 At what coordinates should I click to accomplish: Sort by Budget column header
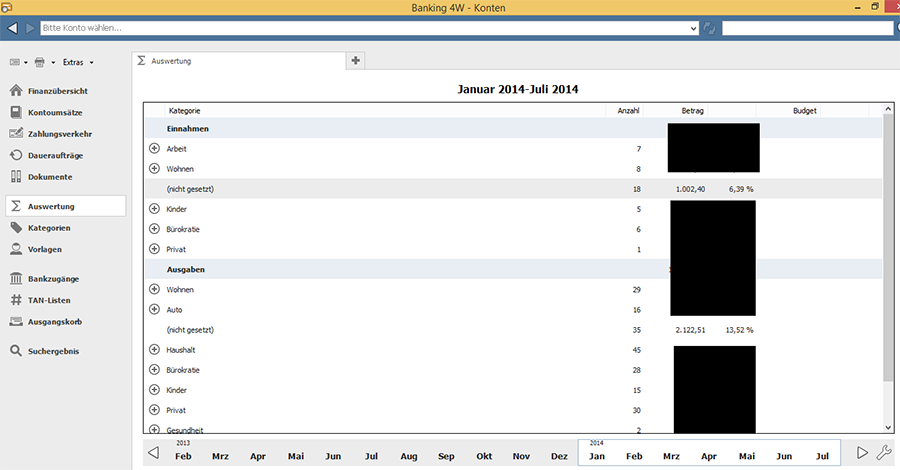(789, 110)
